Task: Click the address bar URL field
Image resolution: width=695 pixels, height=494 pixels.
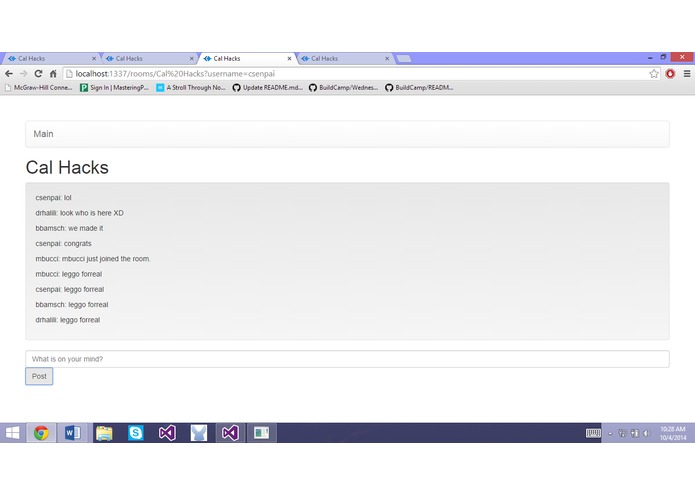Action: [362, 74]
